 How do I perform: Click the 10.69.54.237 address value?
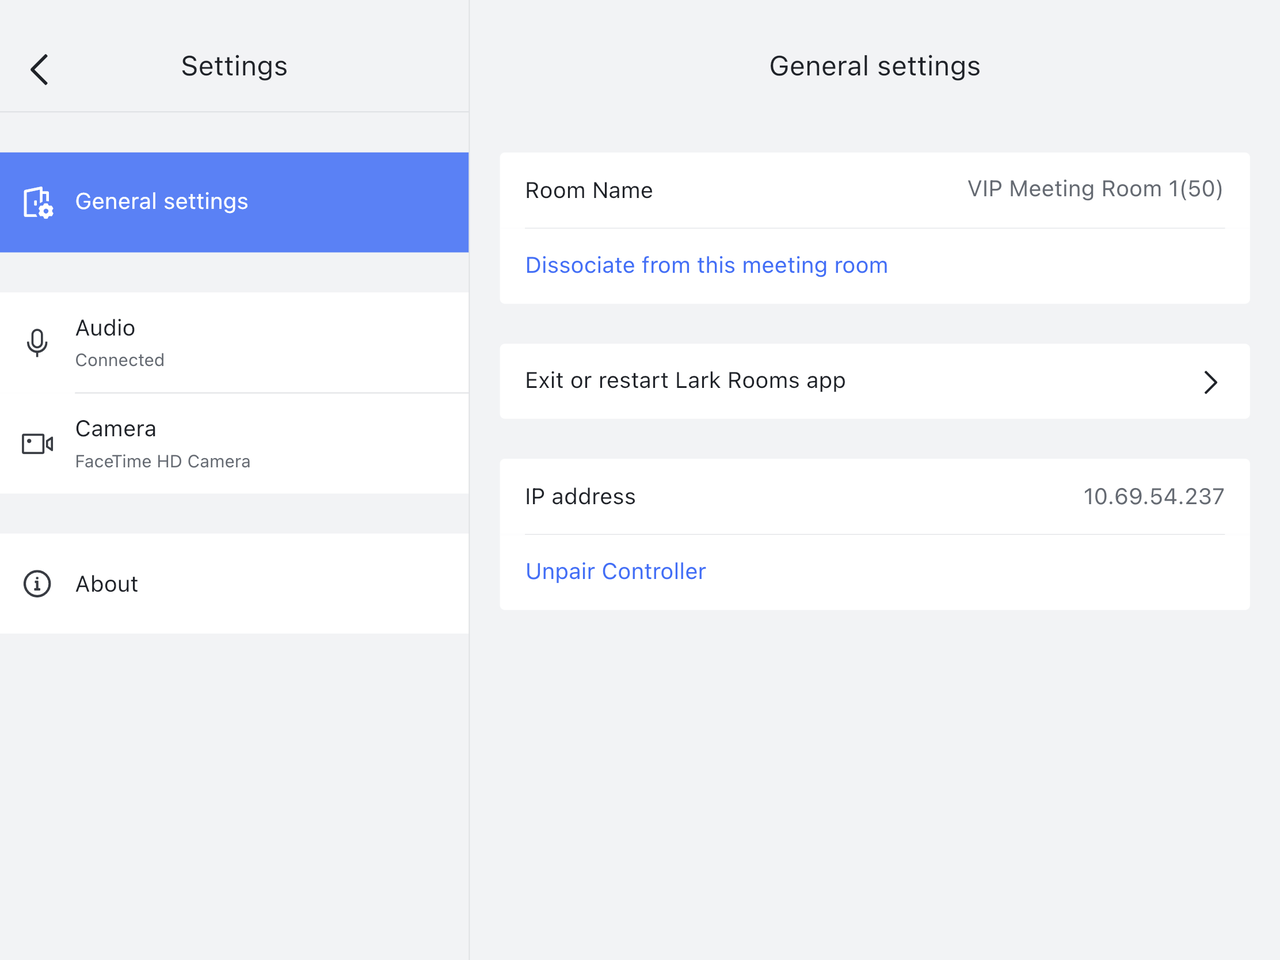point(1153,497)
